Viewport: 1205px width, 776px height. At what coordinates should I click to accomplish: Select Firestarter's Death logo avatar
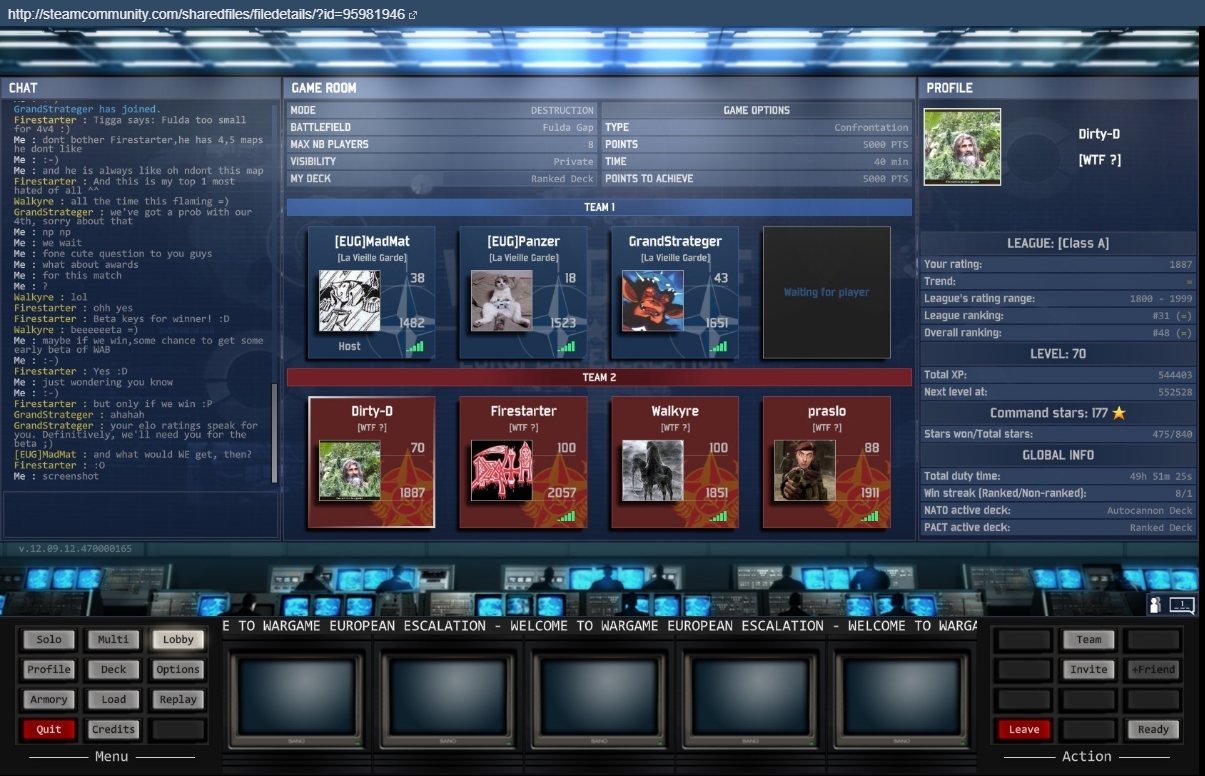coord(501,471)
